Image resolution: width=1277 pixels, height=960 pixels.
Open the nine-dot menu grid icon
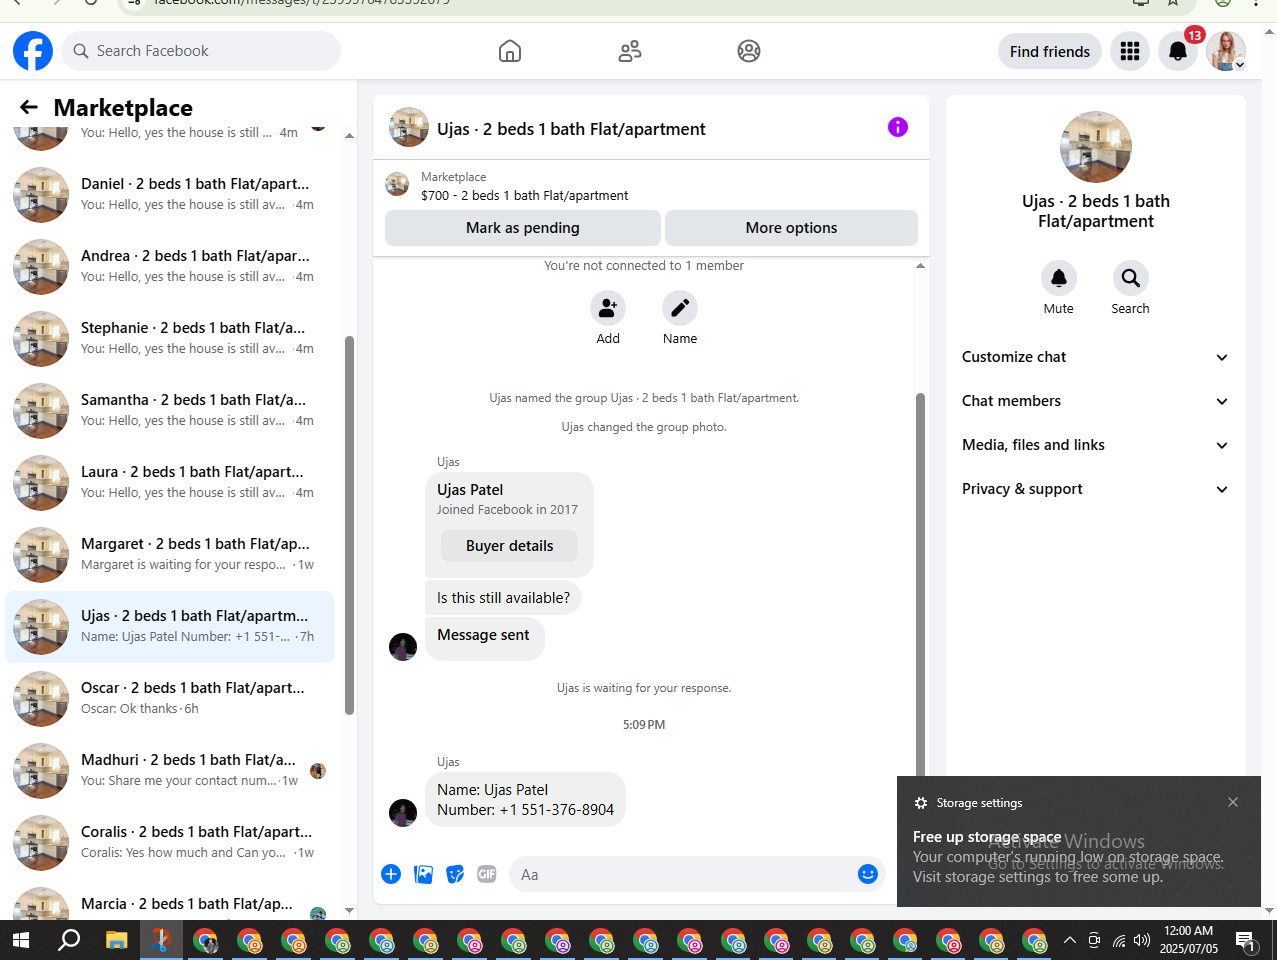point(1130,51)
